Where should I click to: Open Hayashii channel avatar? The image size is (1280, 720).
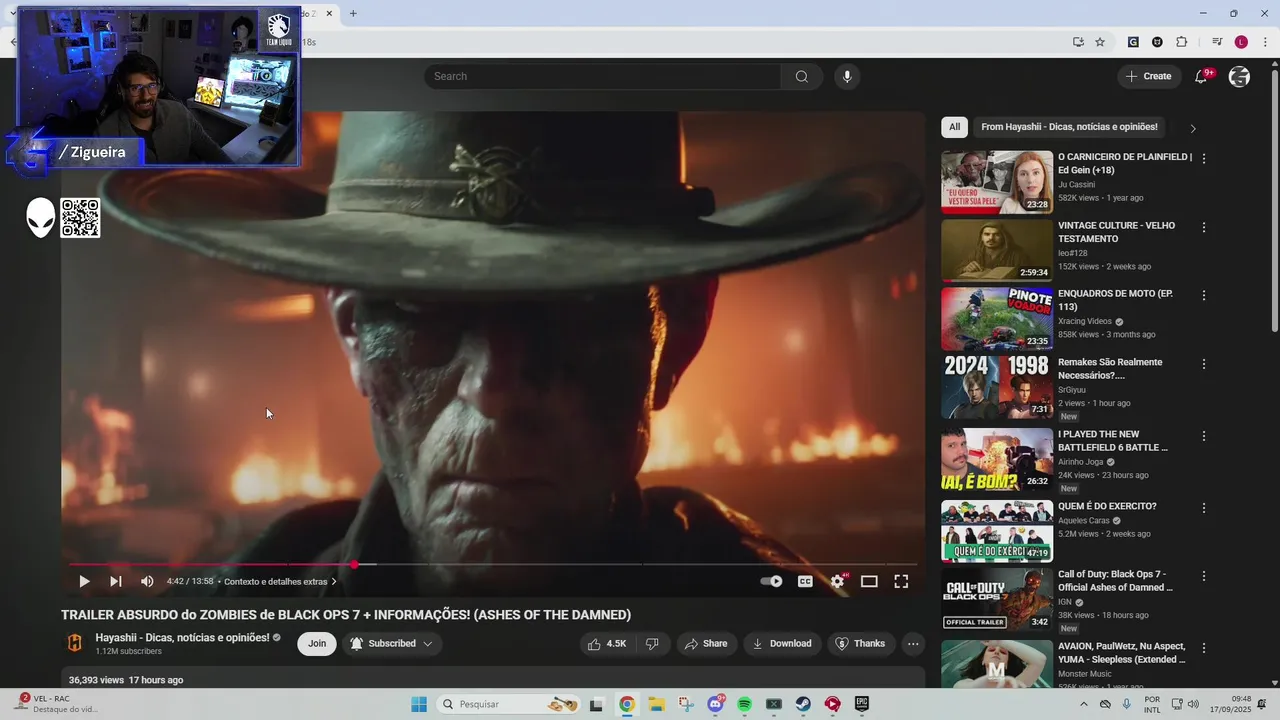75,643
